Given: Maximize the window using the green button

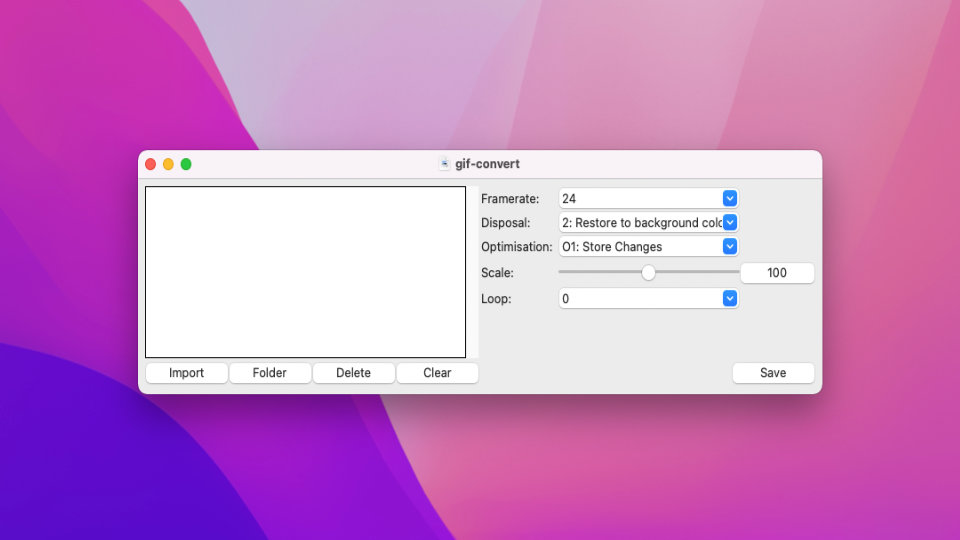Looking at the screenshot, I should click(186, 164).
